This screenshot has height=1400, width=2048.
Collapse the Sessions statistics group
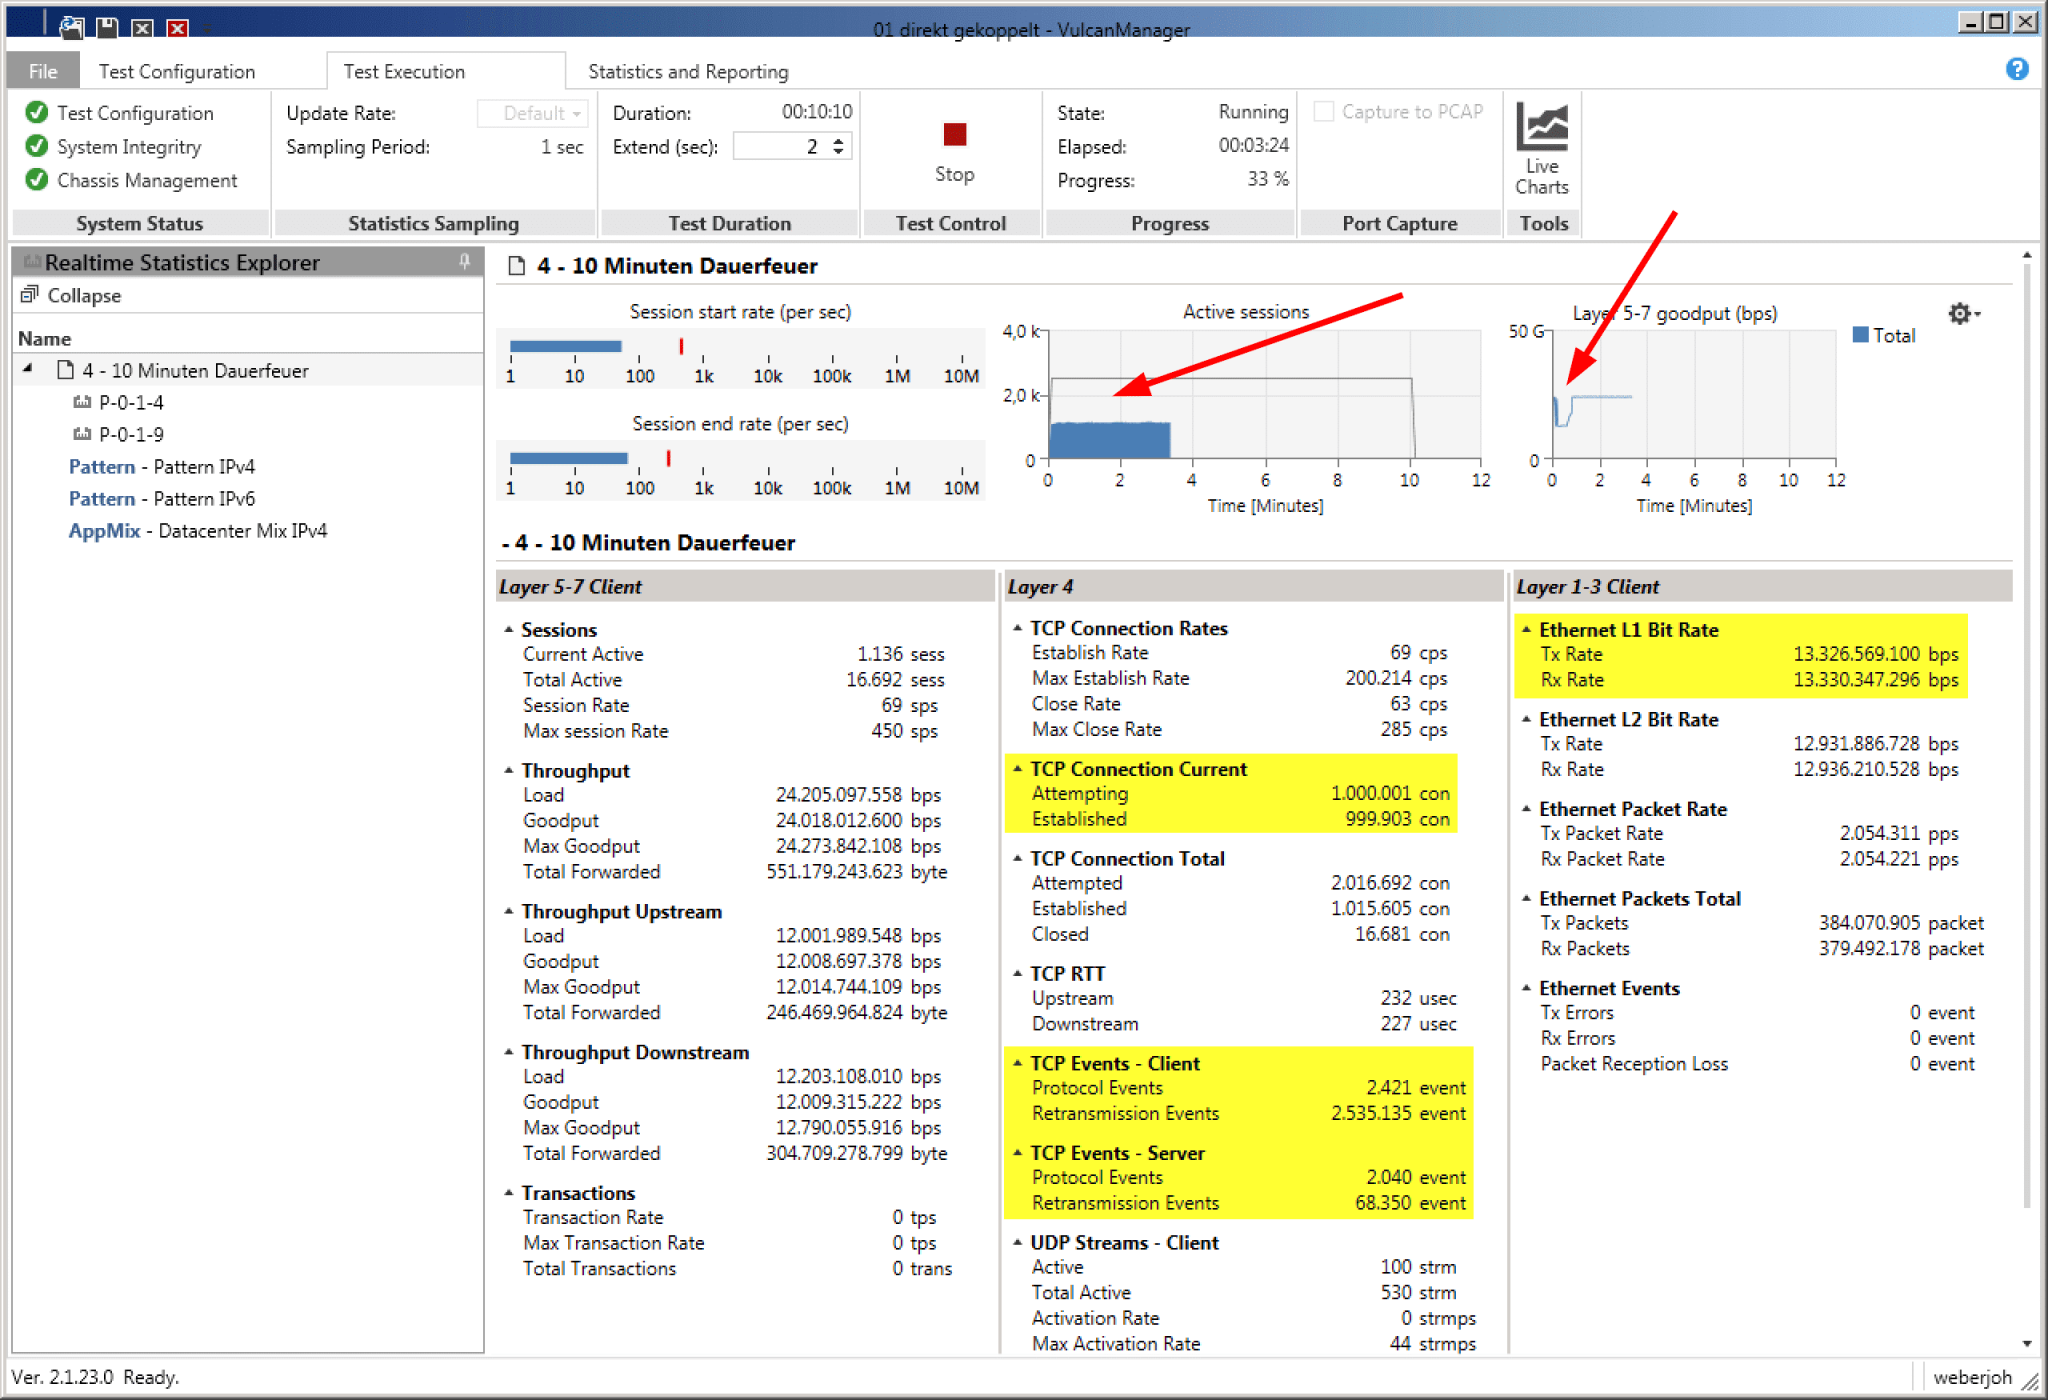point(509,629)
